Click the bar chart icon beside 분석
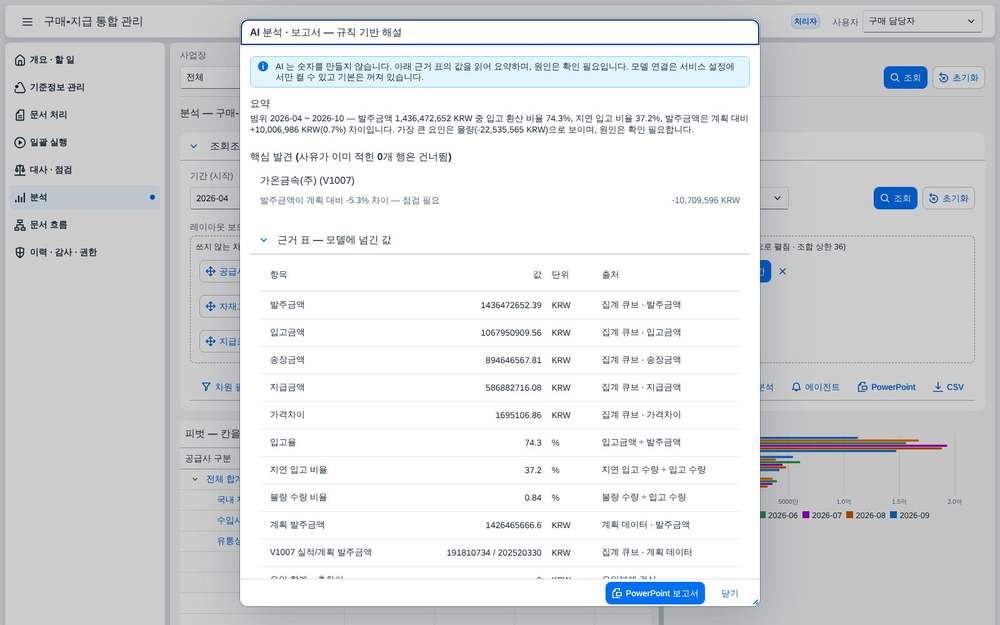Image resolution: width=1000 pixels, height=625 pixels. 20,198
